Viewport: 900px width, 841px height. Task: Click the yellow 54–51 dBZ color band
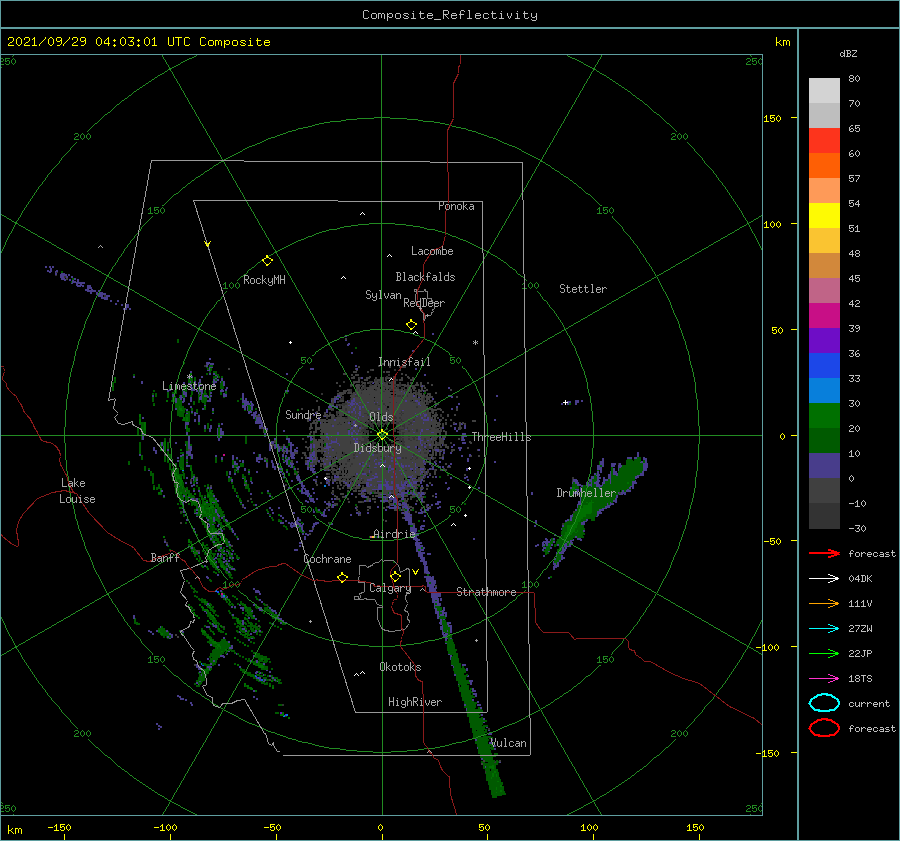tap(824, 215)
